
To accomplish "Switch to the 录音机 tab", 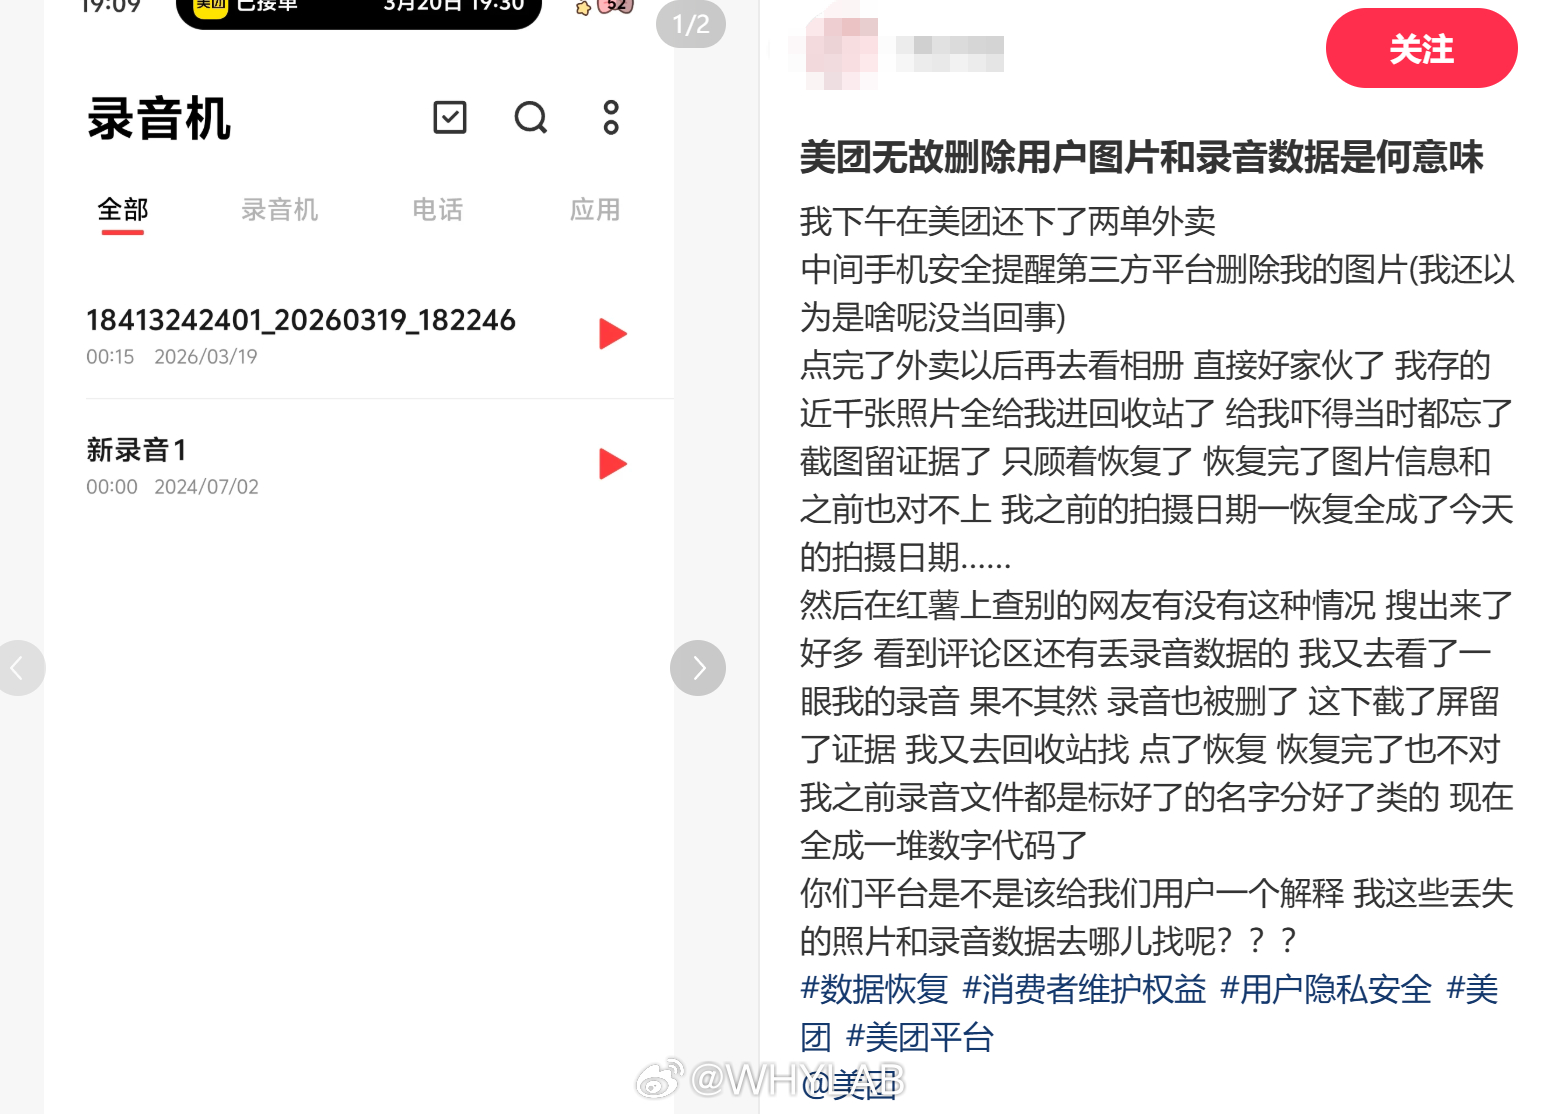I will [x=280, y=210].
